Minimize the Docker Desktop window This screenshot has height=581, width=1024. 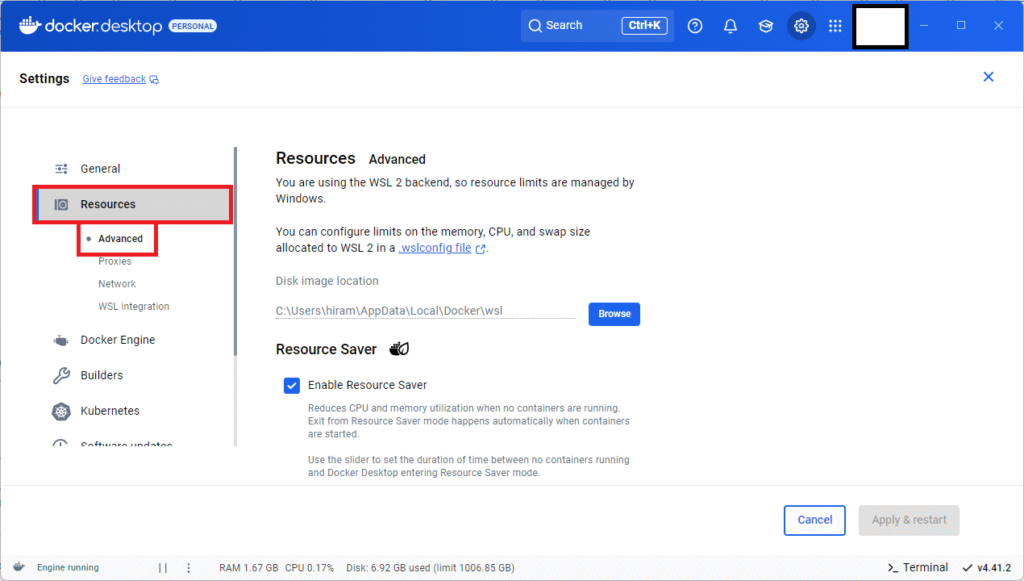coord(924,25)
